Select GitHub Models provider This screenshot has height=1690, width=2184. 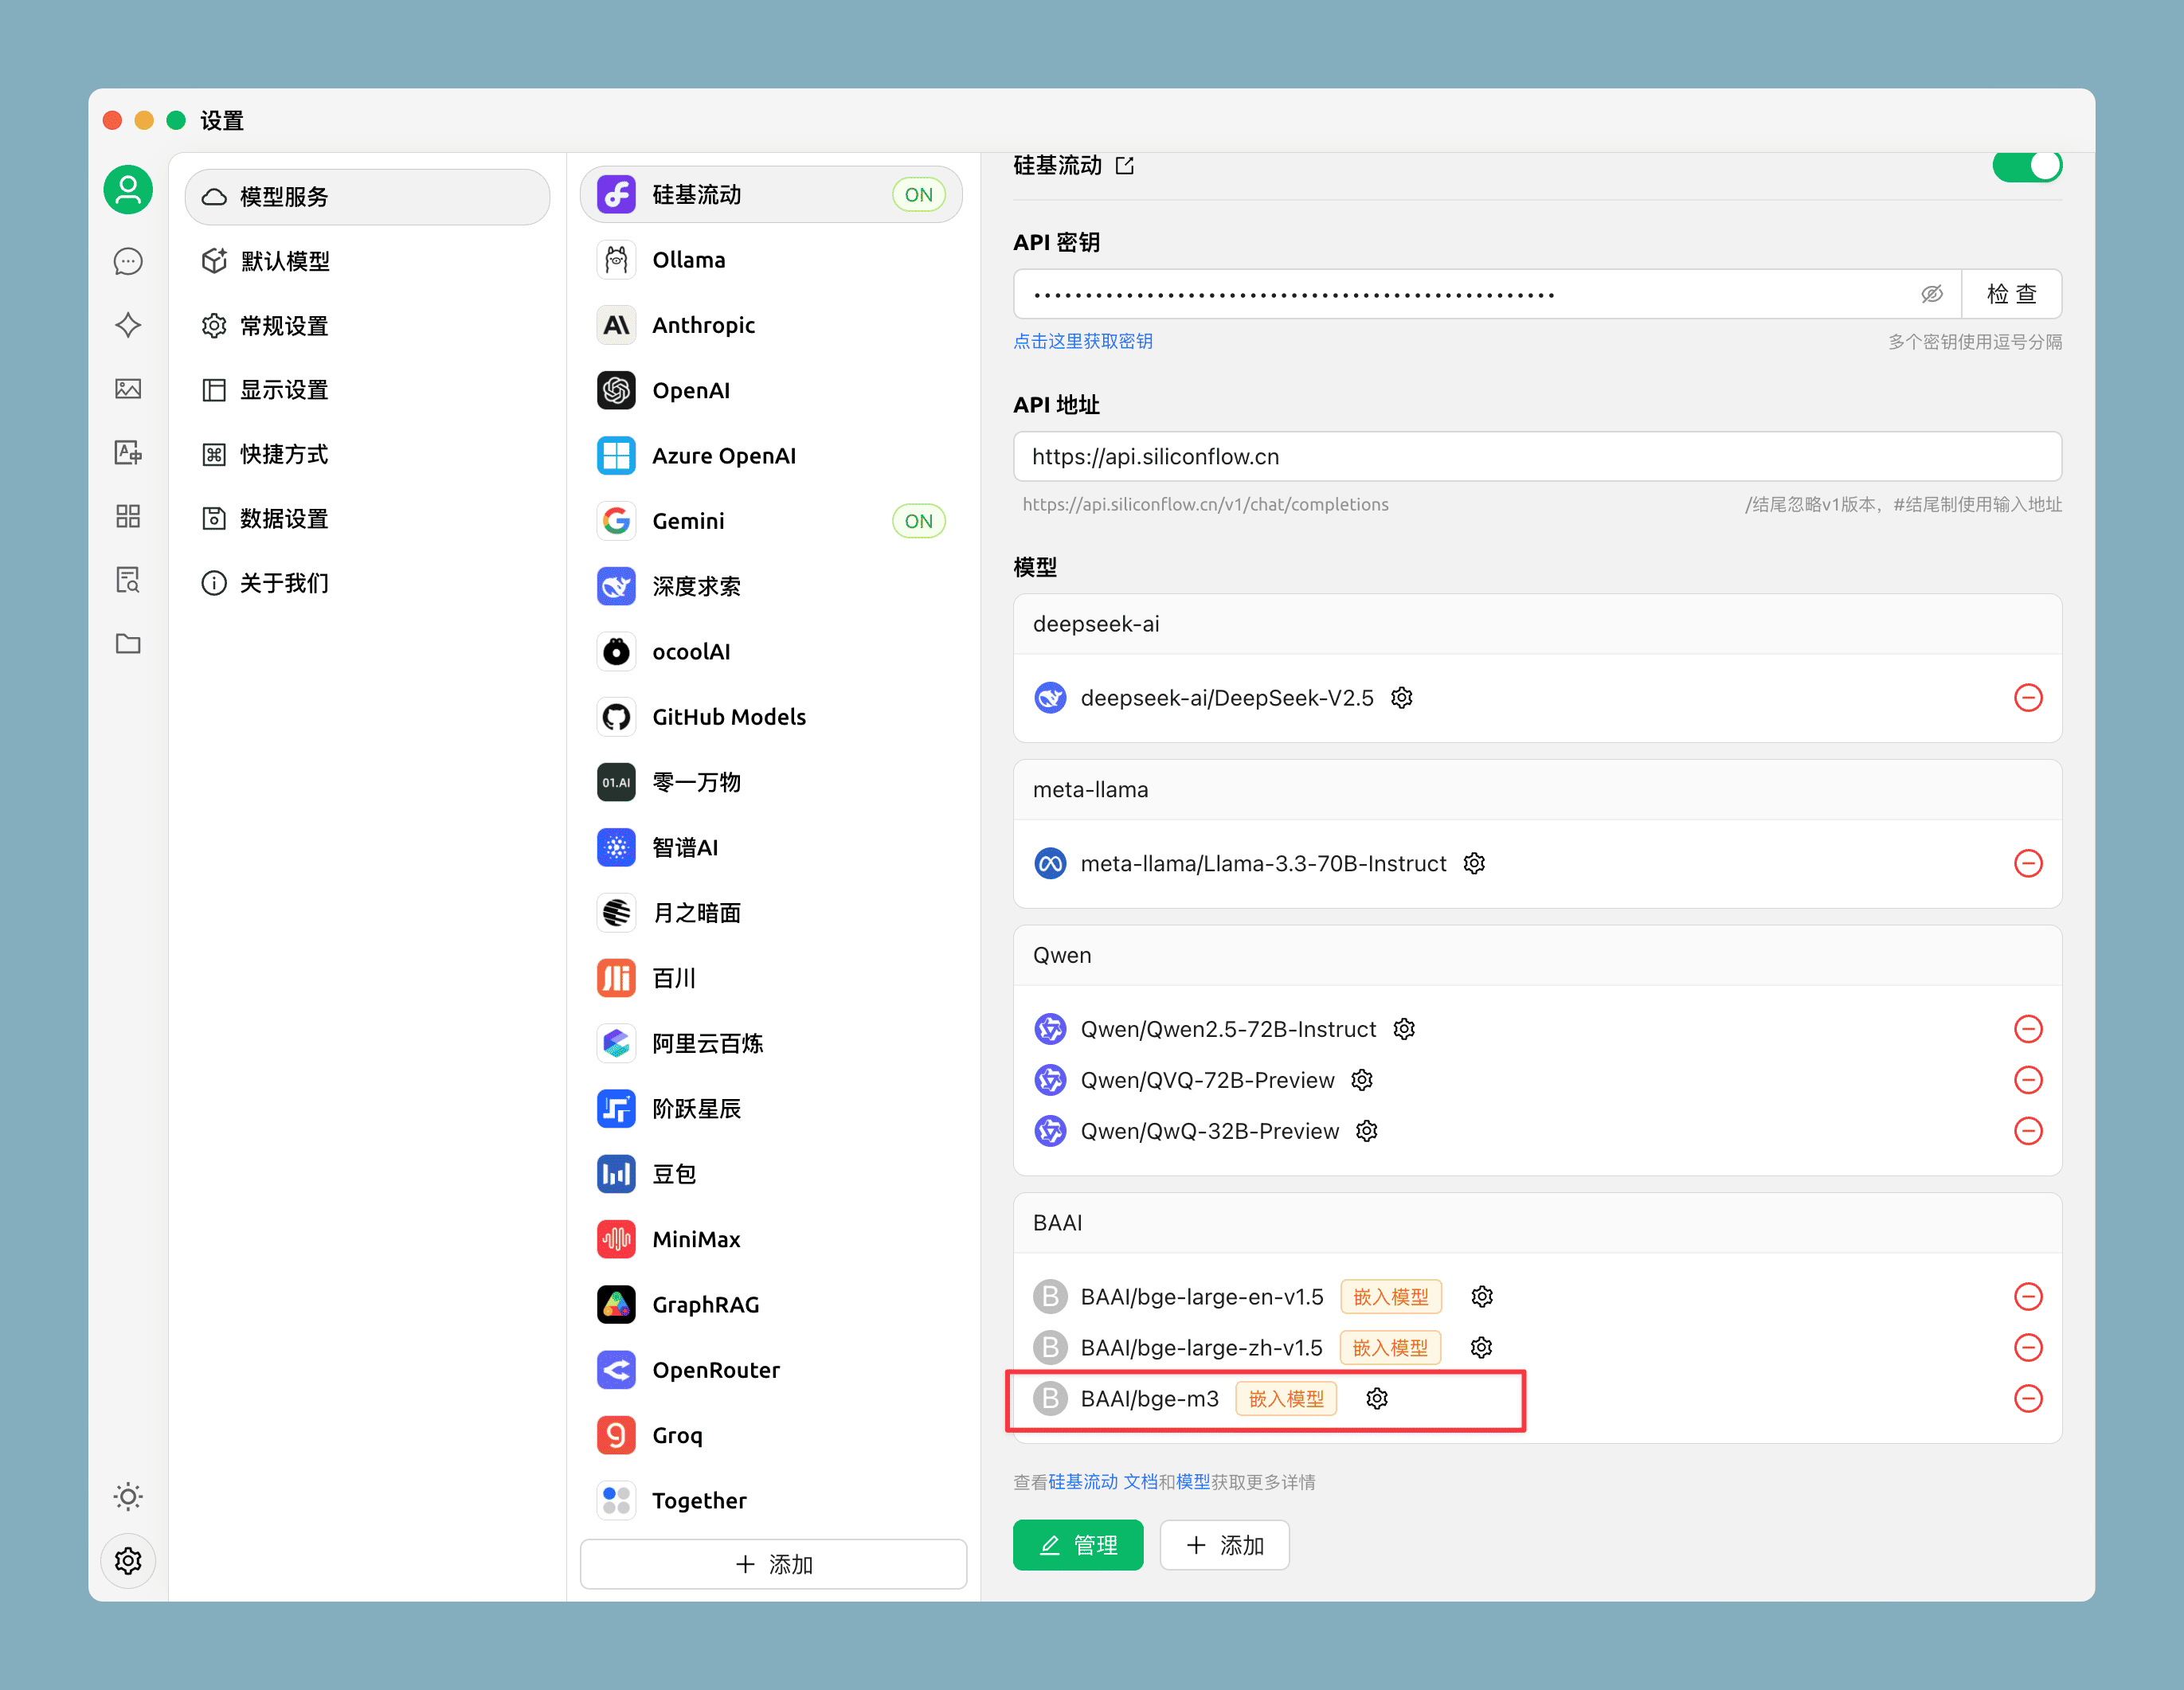[x=771, y=717]
